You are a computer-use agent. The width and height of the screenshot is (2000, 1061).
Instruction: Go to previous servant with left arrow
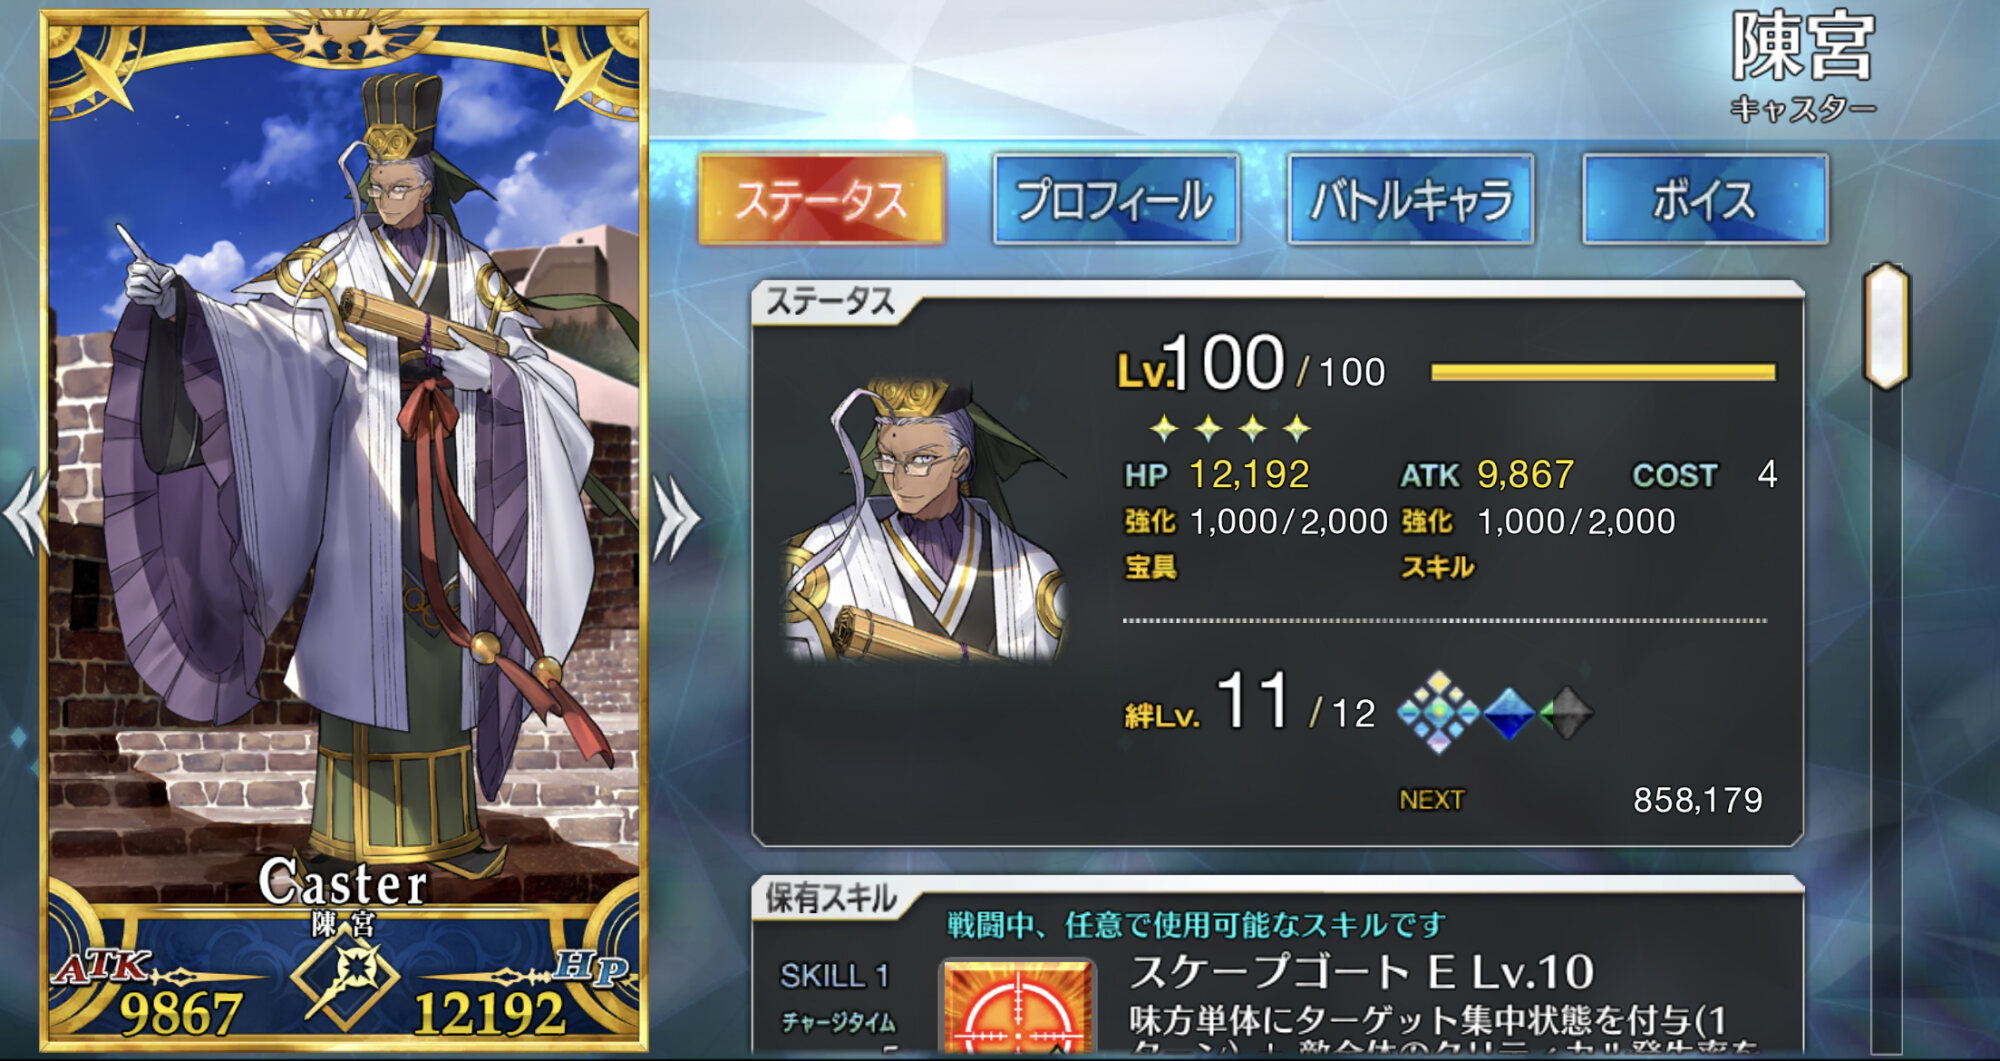(27, 512)
